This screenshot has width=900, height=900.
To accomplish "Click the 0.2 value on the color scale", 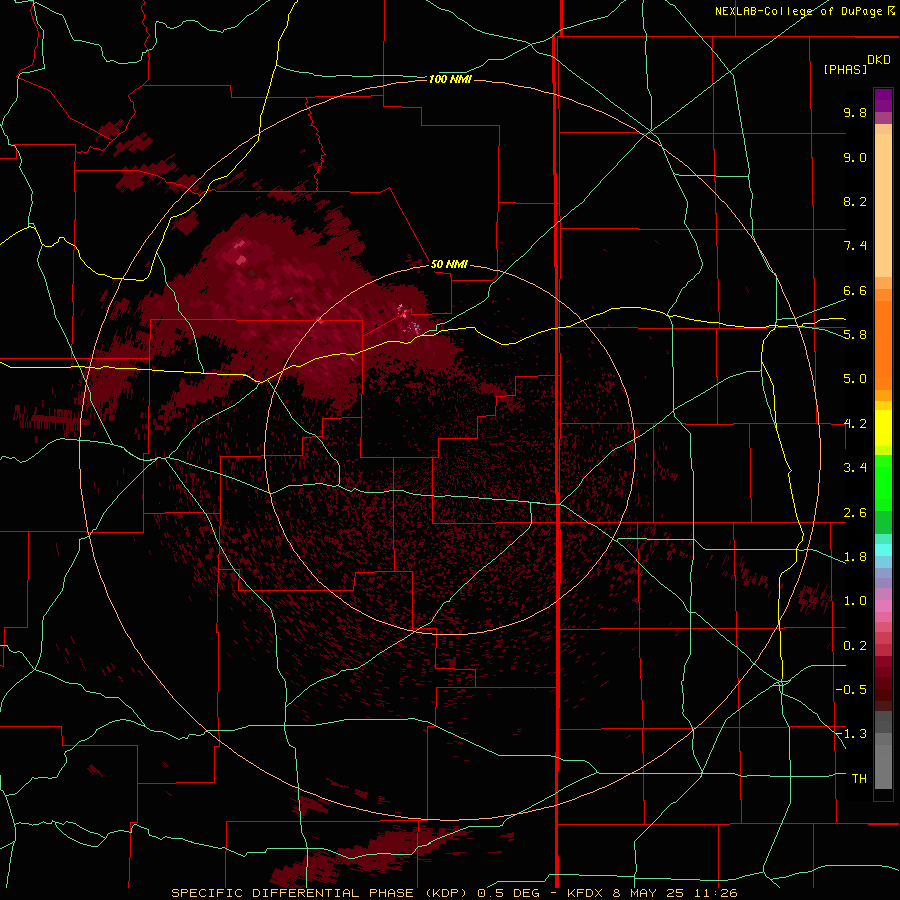I will (x=855, y=646).
